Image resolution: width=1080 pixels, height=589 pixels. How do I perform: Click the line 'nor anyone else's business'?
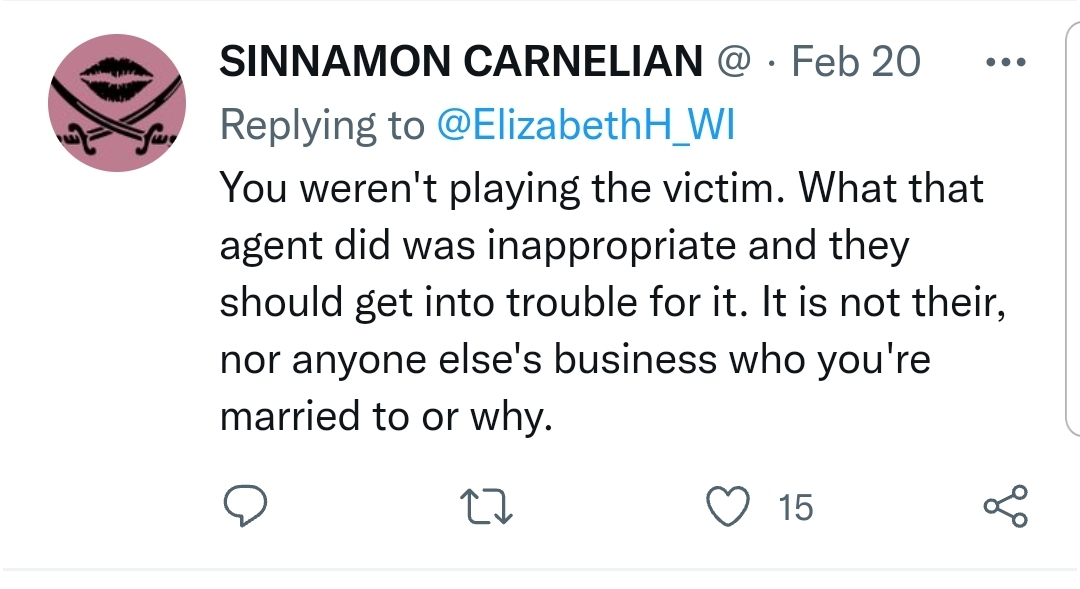pos(468,360)
